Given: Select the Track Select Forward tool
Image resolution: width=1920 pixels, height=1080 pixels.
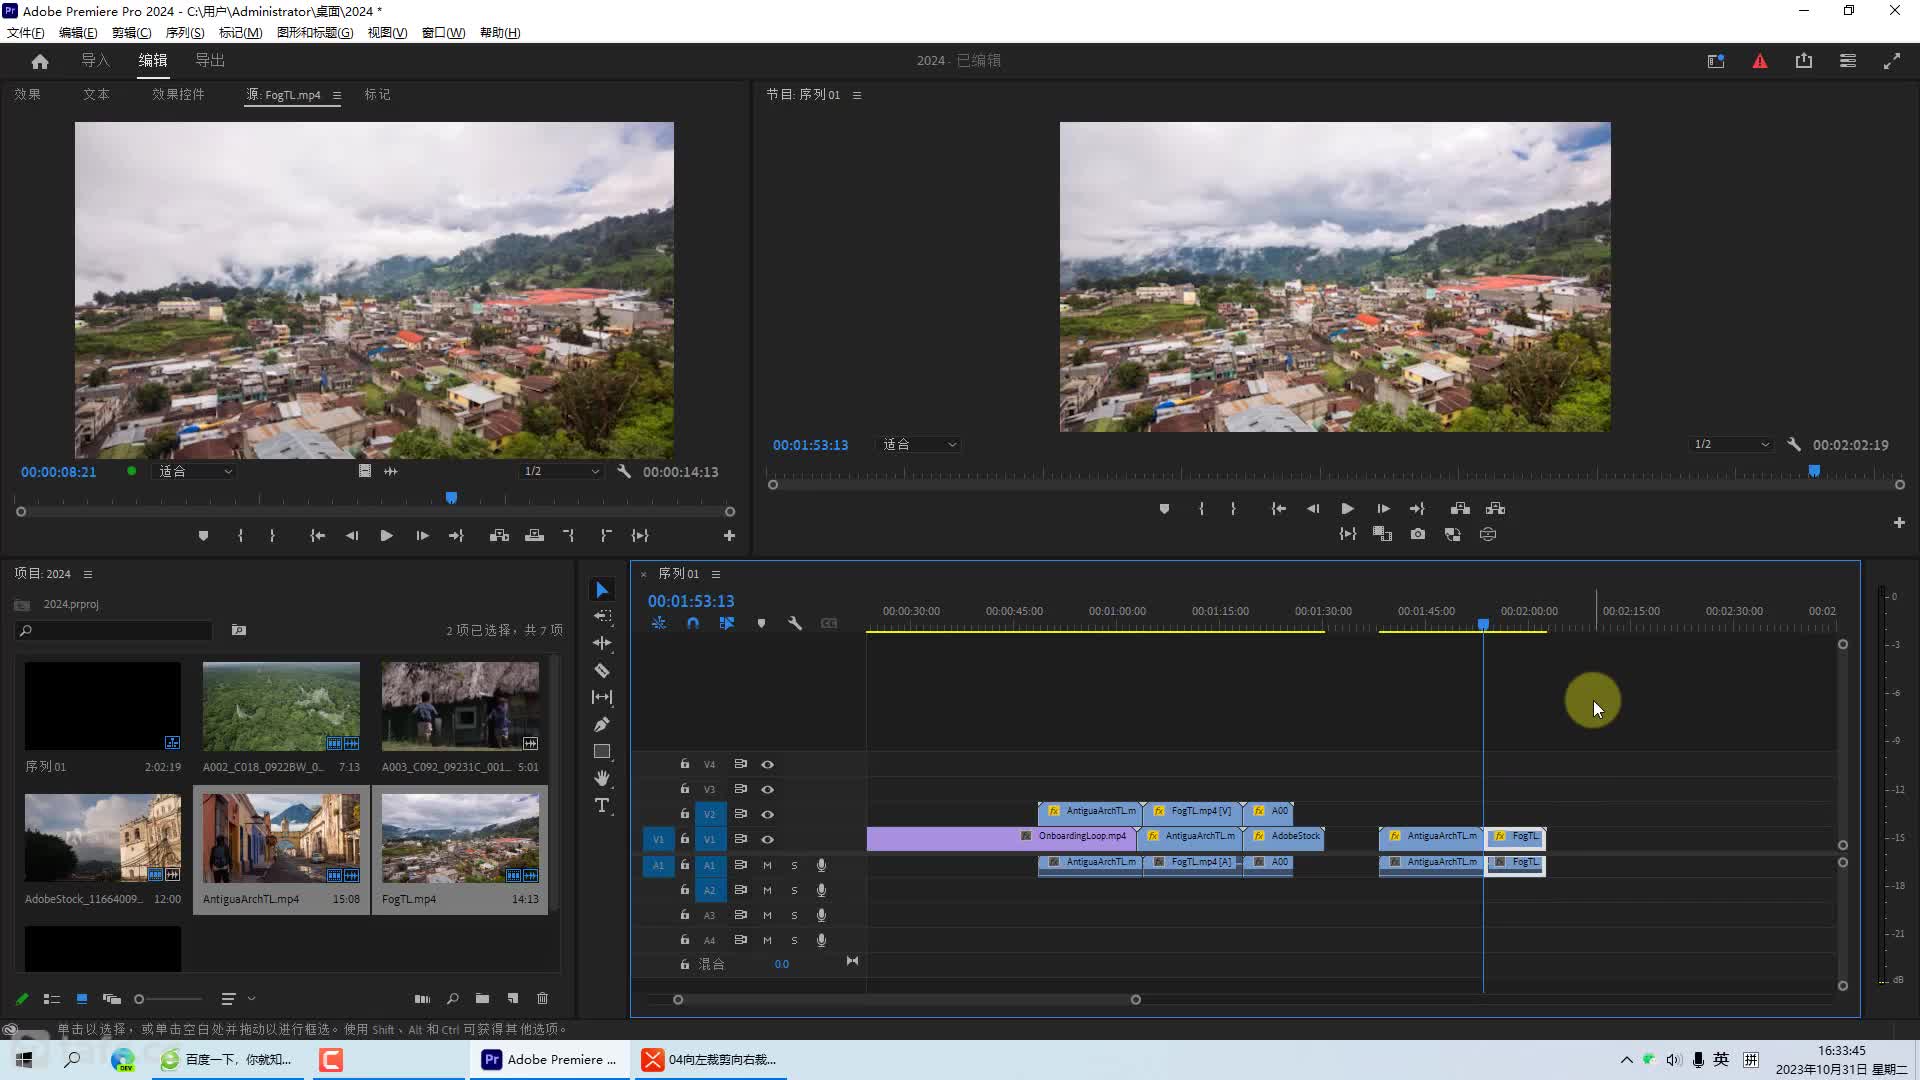Looking at the screenshot, I should (x=602, y=616).
